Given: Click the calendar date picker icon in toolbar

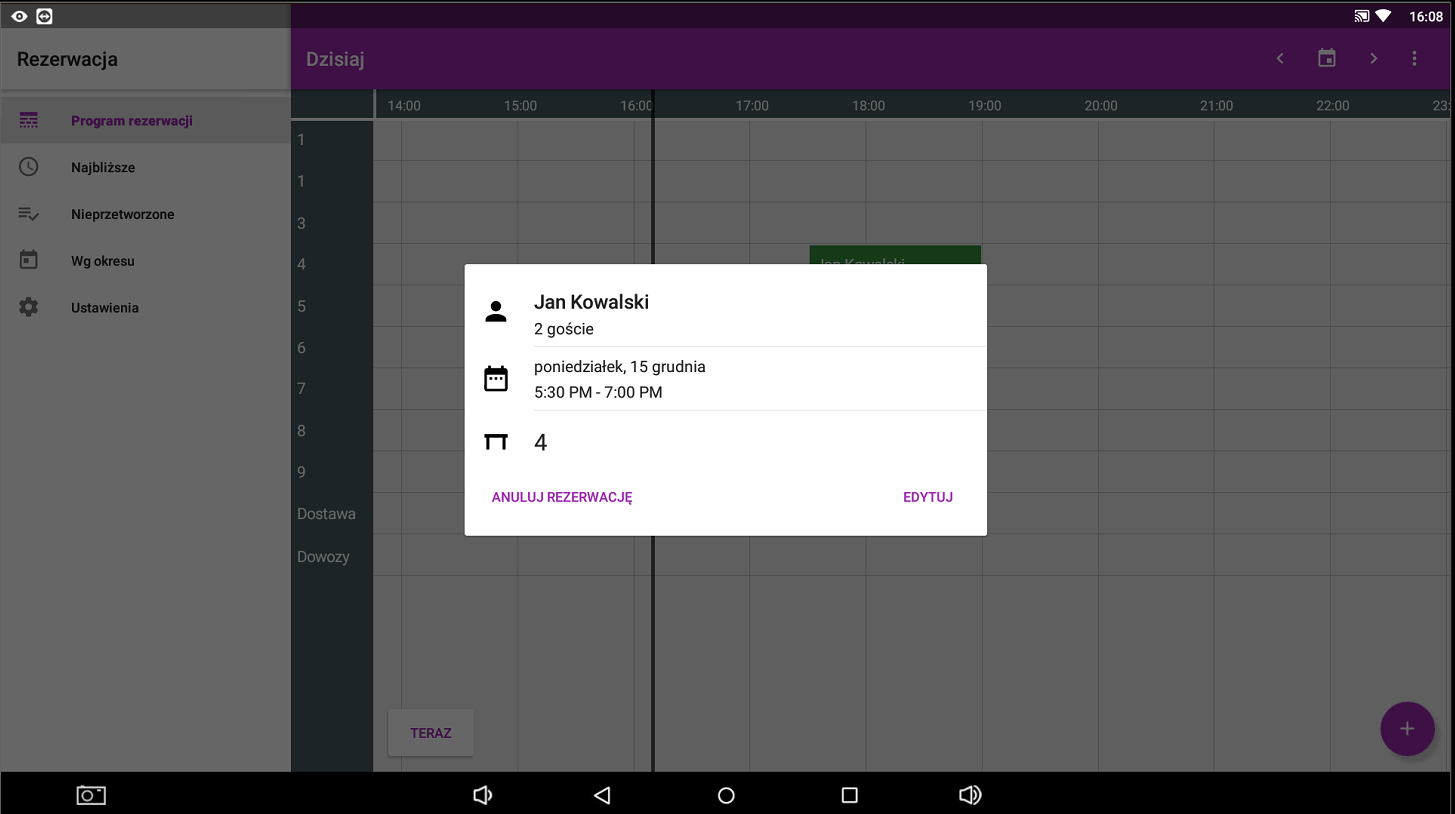Looking at the screenshot, I should [1327, 59].
